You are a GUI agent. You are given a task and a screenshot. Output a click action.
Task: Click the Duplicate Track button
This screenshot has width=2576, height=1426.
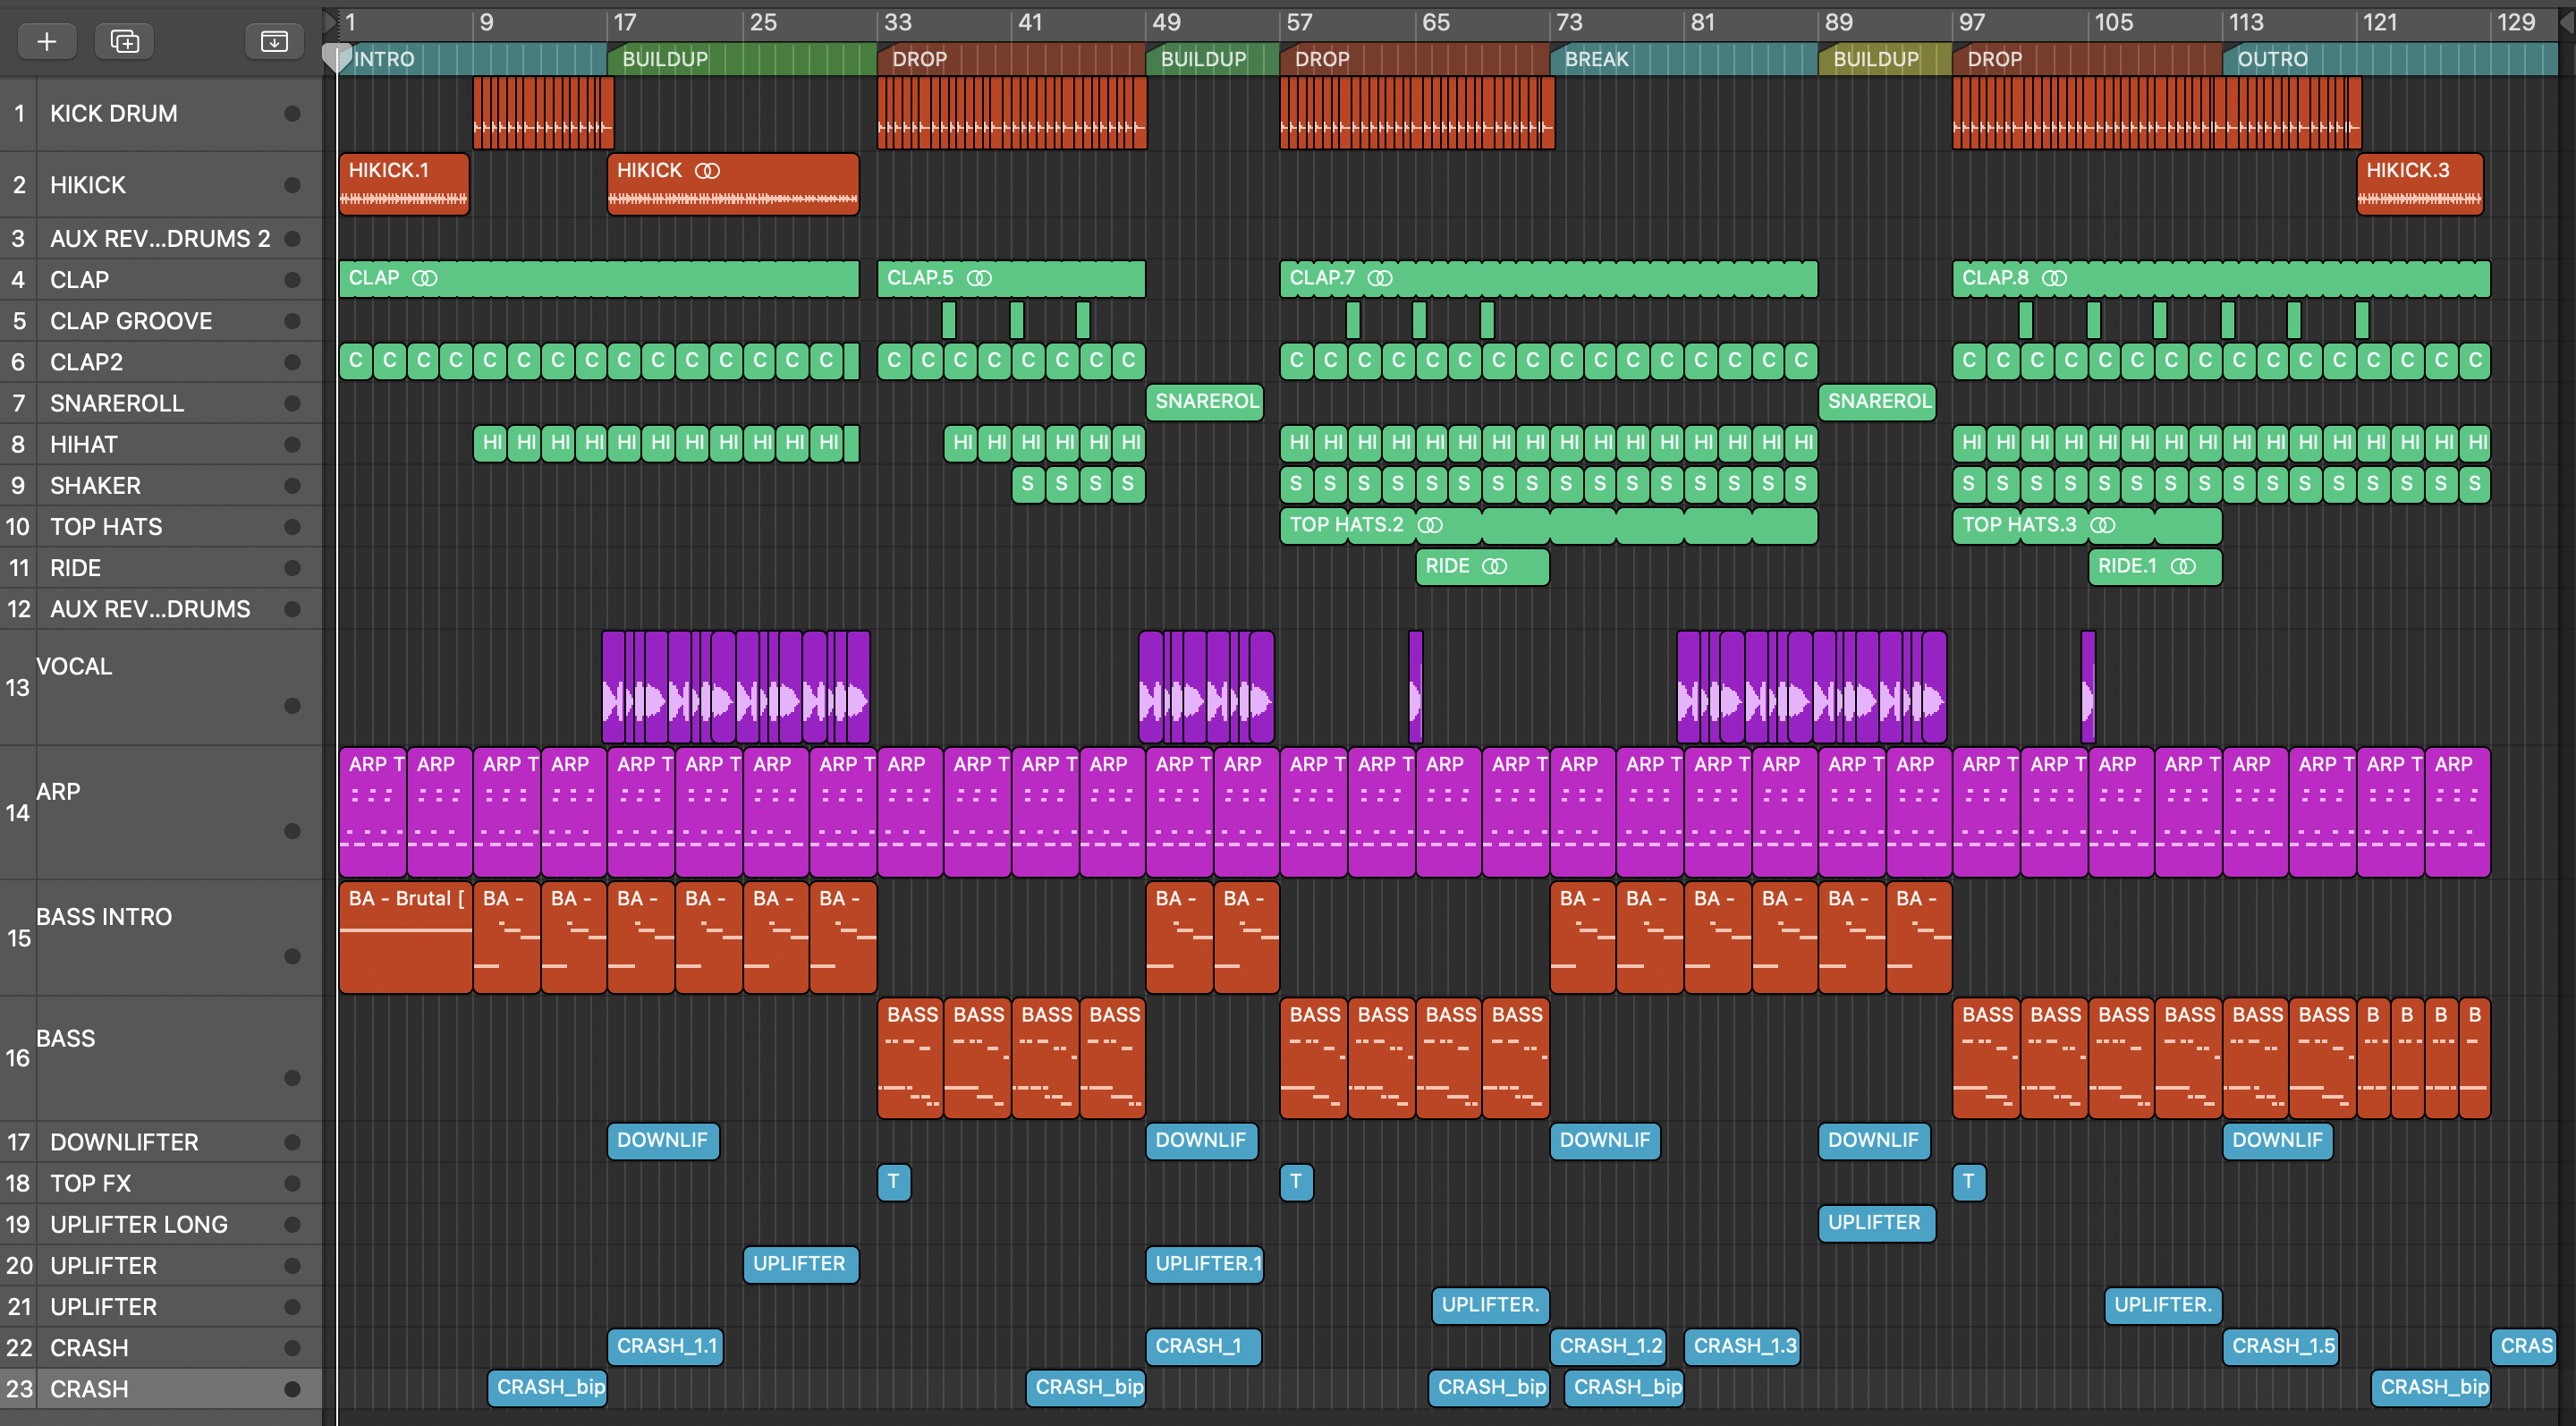(x=124, y=41)
